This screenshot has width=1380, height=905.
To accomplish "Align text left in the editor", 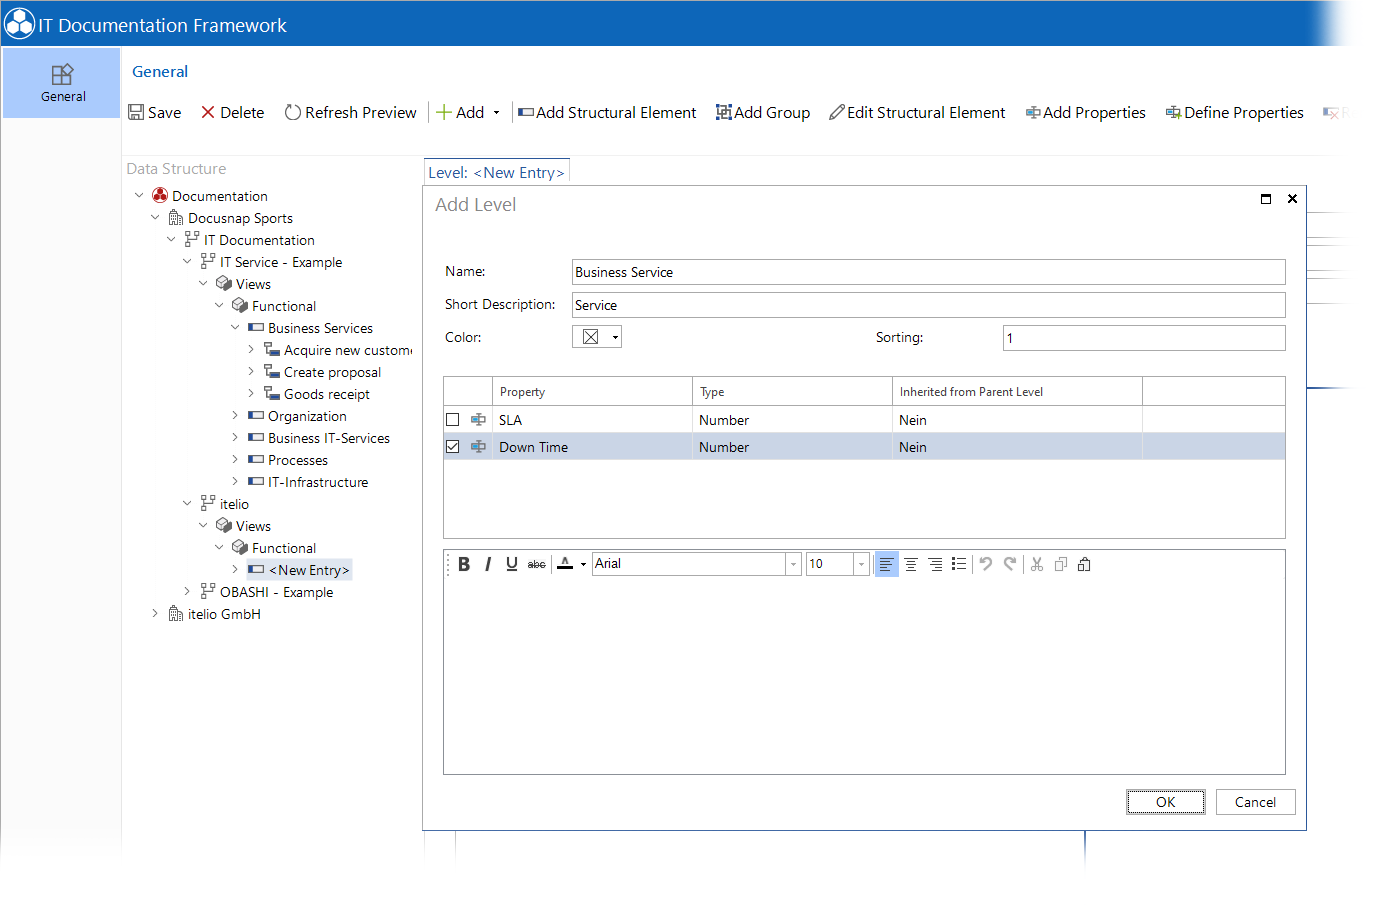I will [x=886, y=564].
